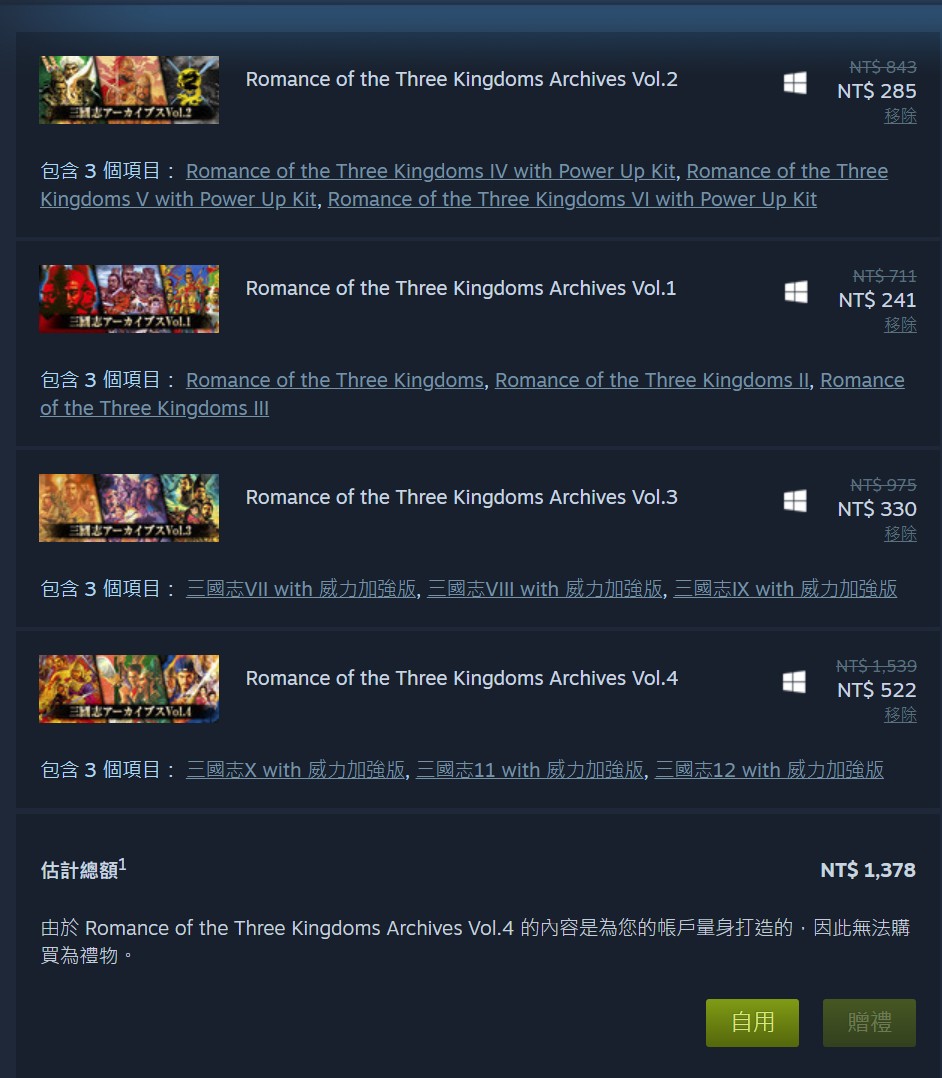Open 三國志VIII with 威力加強版 link
The image size is (942, 1078).
(x=545, y=588)
